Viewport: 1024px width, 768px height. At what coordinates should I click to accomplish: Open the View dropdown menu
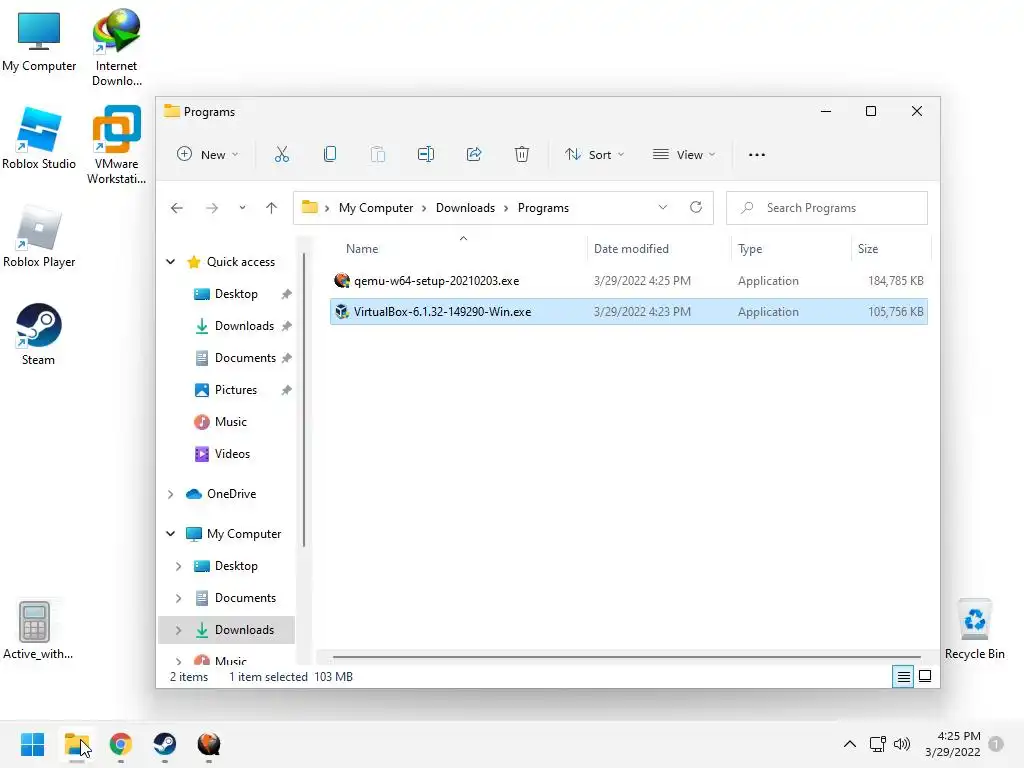[x=684, y=155]
